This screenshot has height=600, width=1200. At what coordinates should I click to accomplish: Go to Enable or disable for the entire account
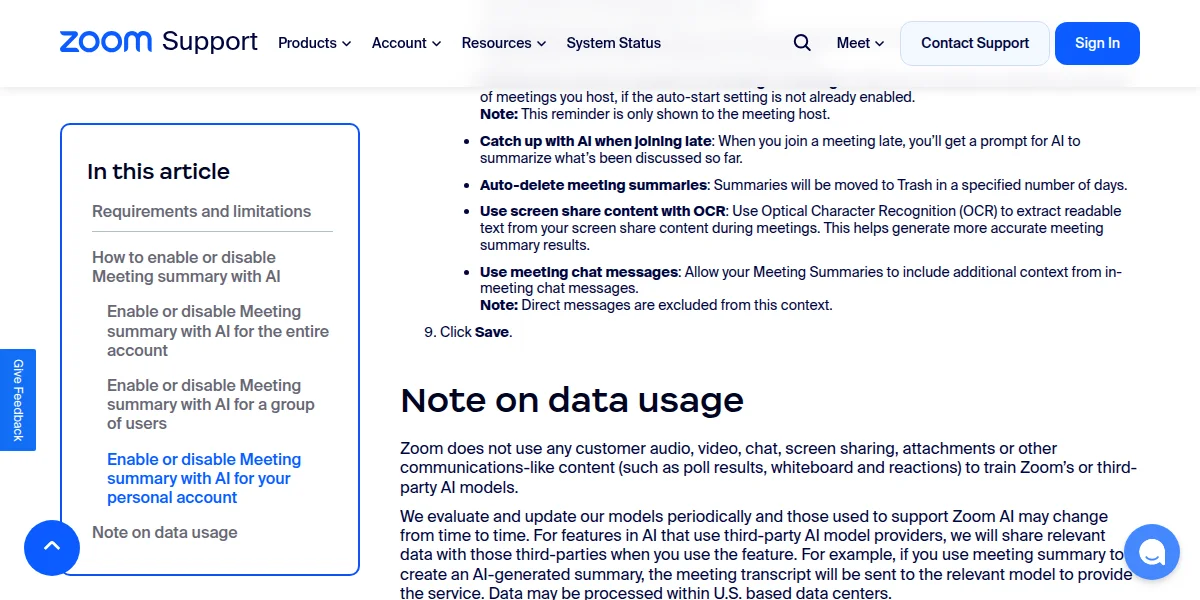click(218, 331)
